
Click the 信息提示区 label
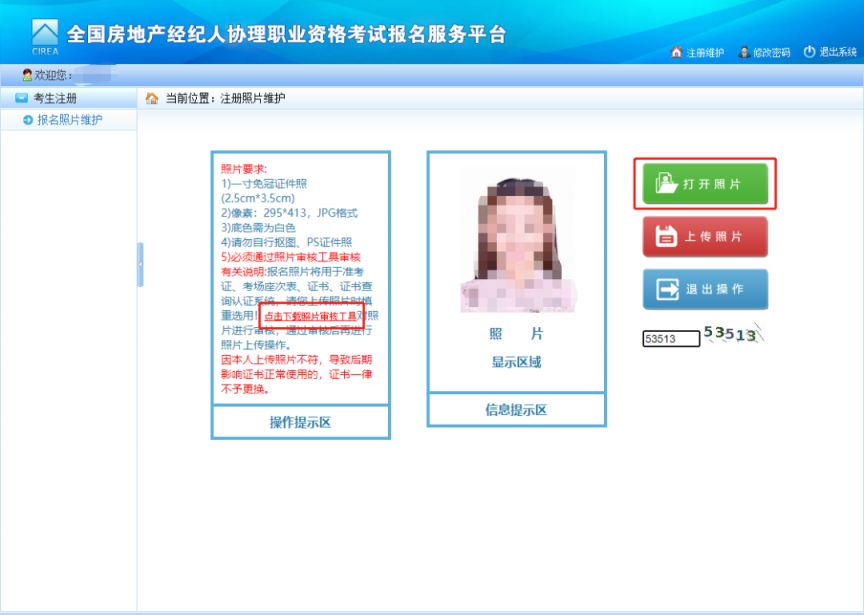click(x=516, y=410)
